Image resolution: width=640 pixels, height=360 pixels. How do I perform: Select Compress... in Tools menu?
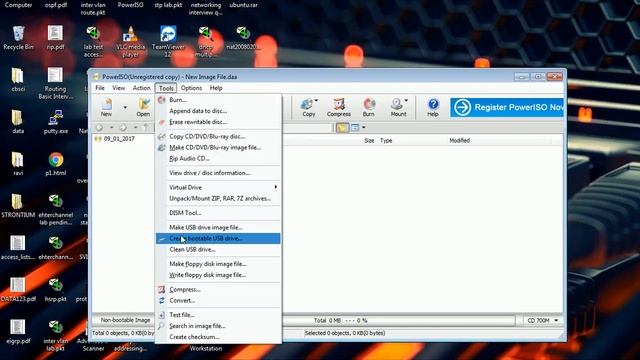218,289
